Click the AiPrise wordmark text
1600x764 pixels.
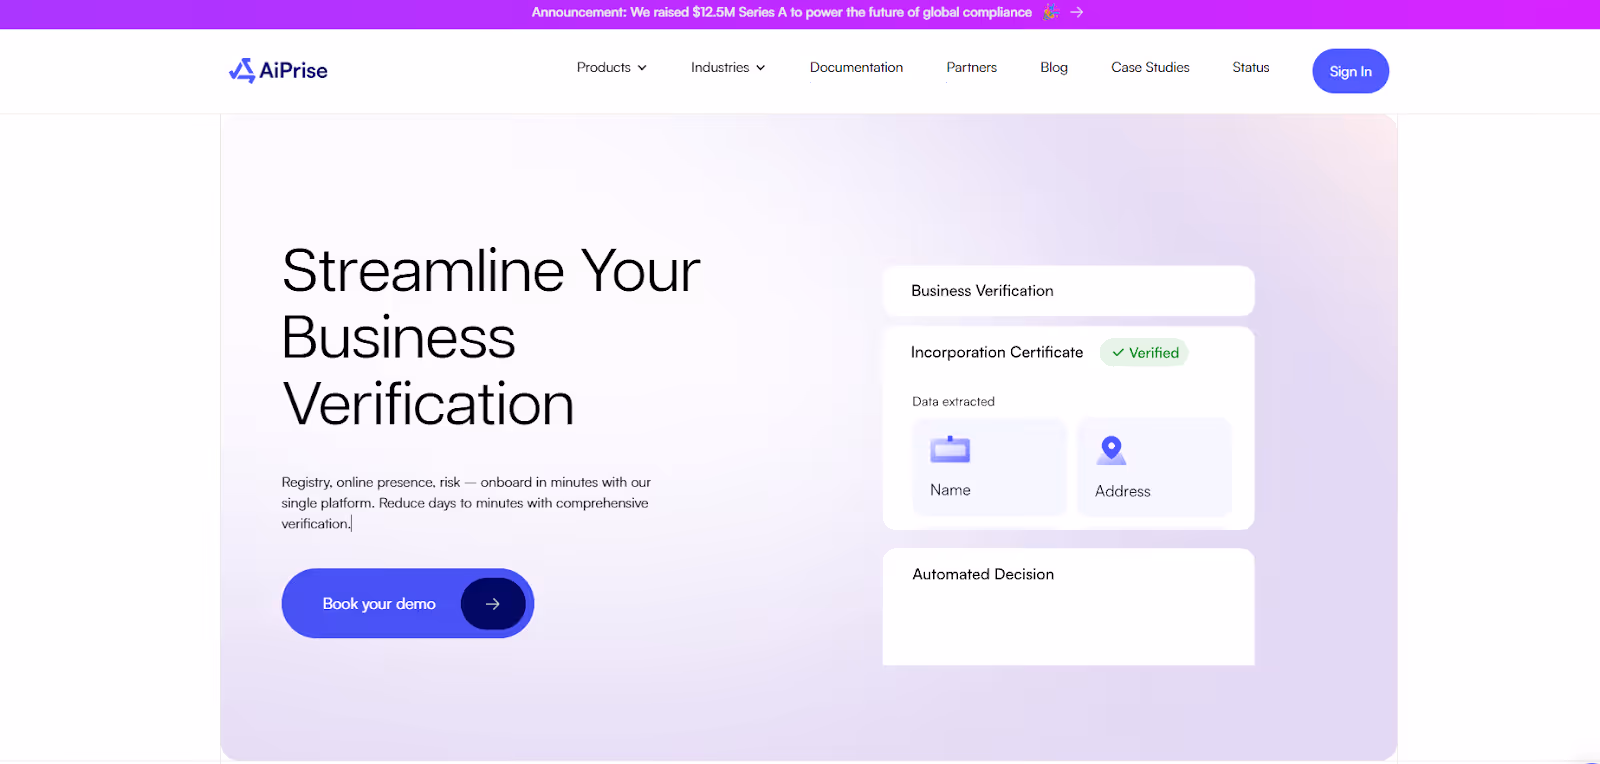[x=294, y=70]
